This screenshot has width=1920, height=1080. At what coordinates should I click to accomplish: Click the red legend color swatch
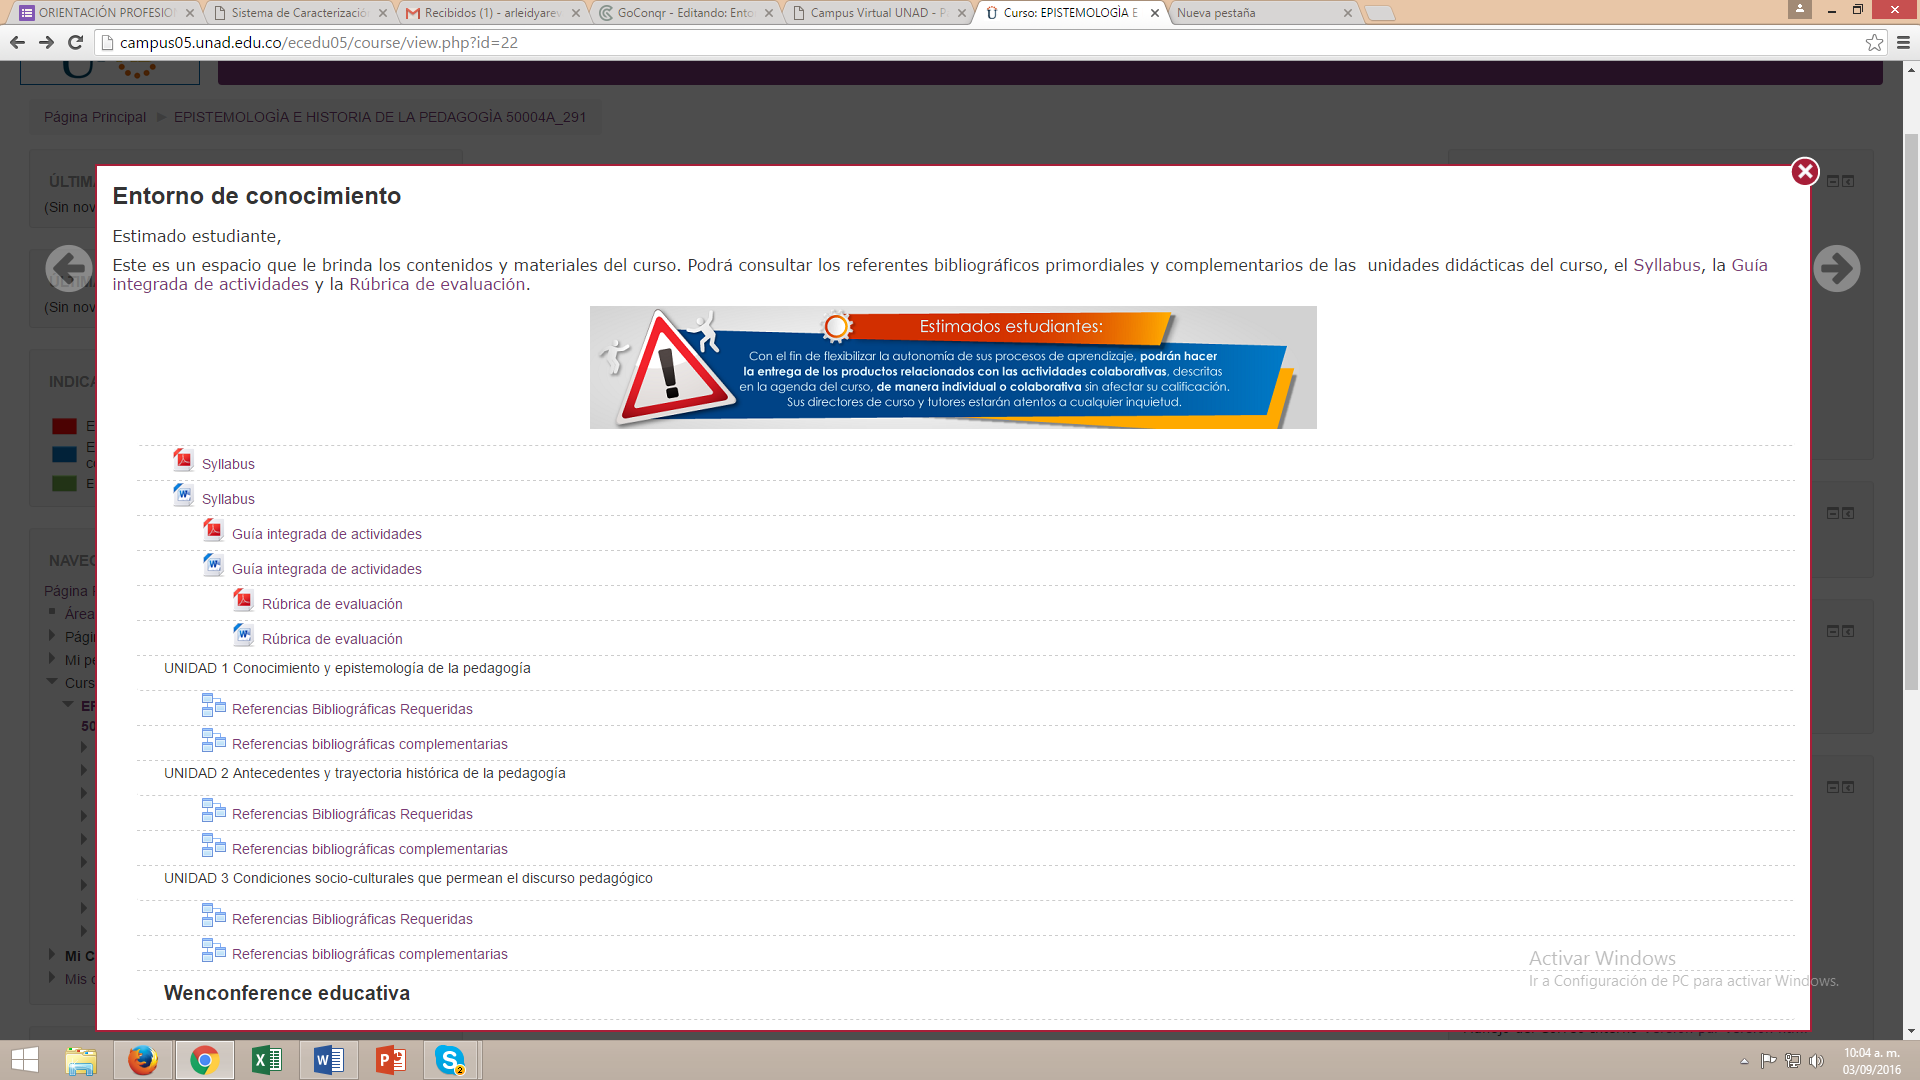pos(64,426)
